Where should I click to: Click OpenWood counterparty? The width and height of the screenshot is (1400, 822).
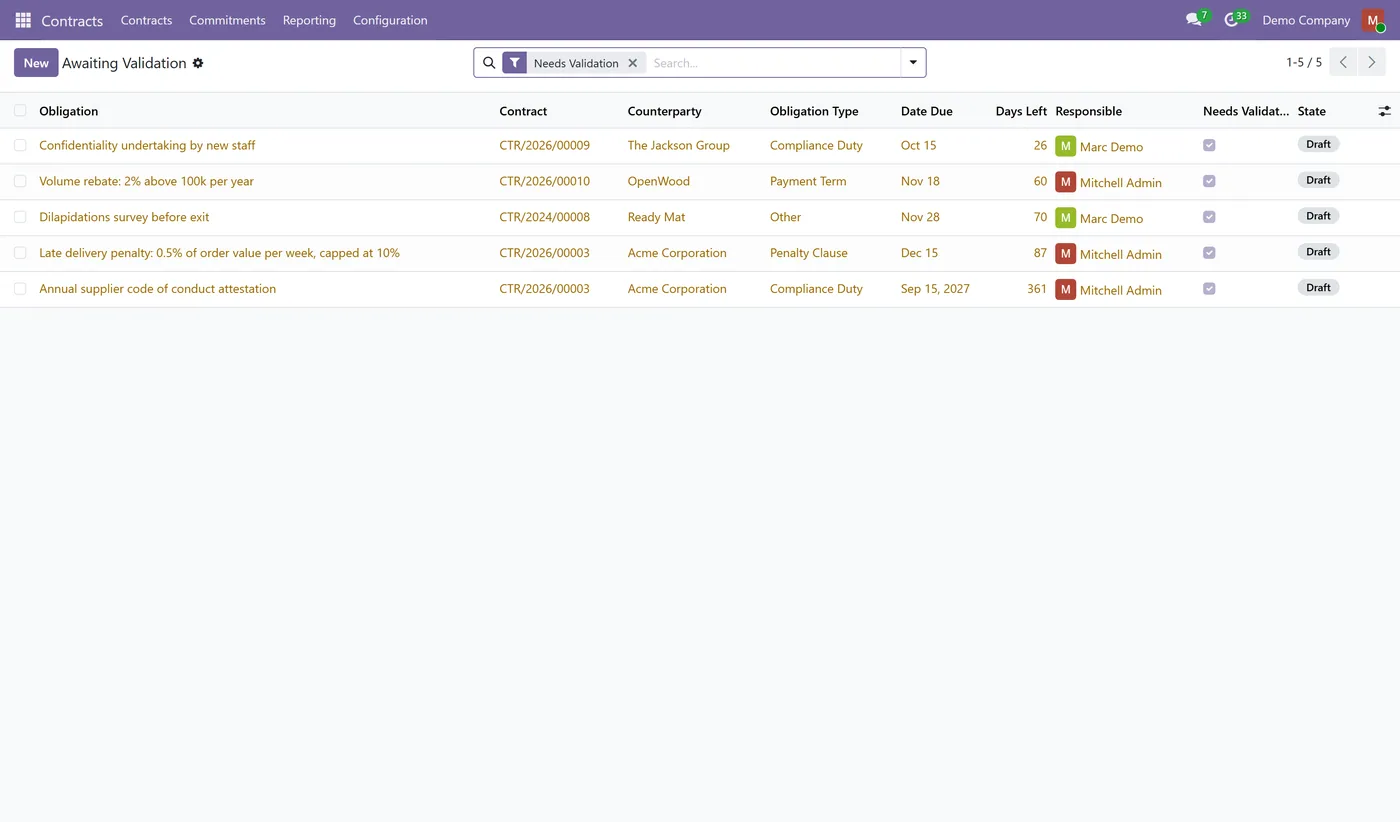(658, 181)
